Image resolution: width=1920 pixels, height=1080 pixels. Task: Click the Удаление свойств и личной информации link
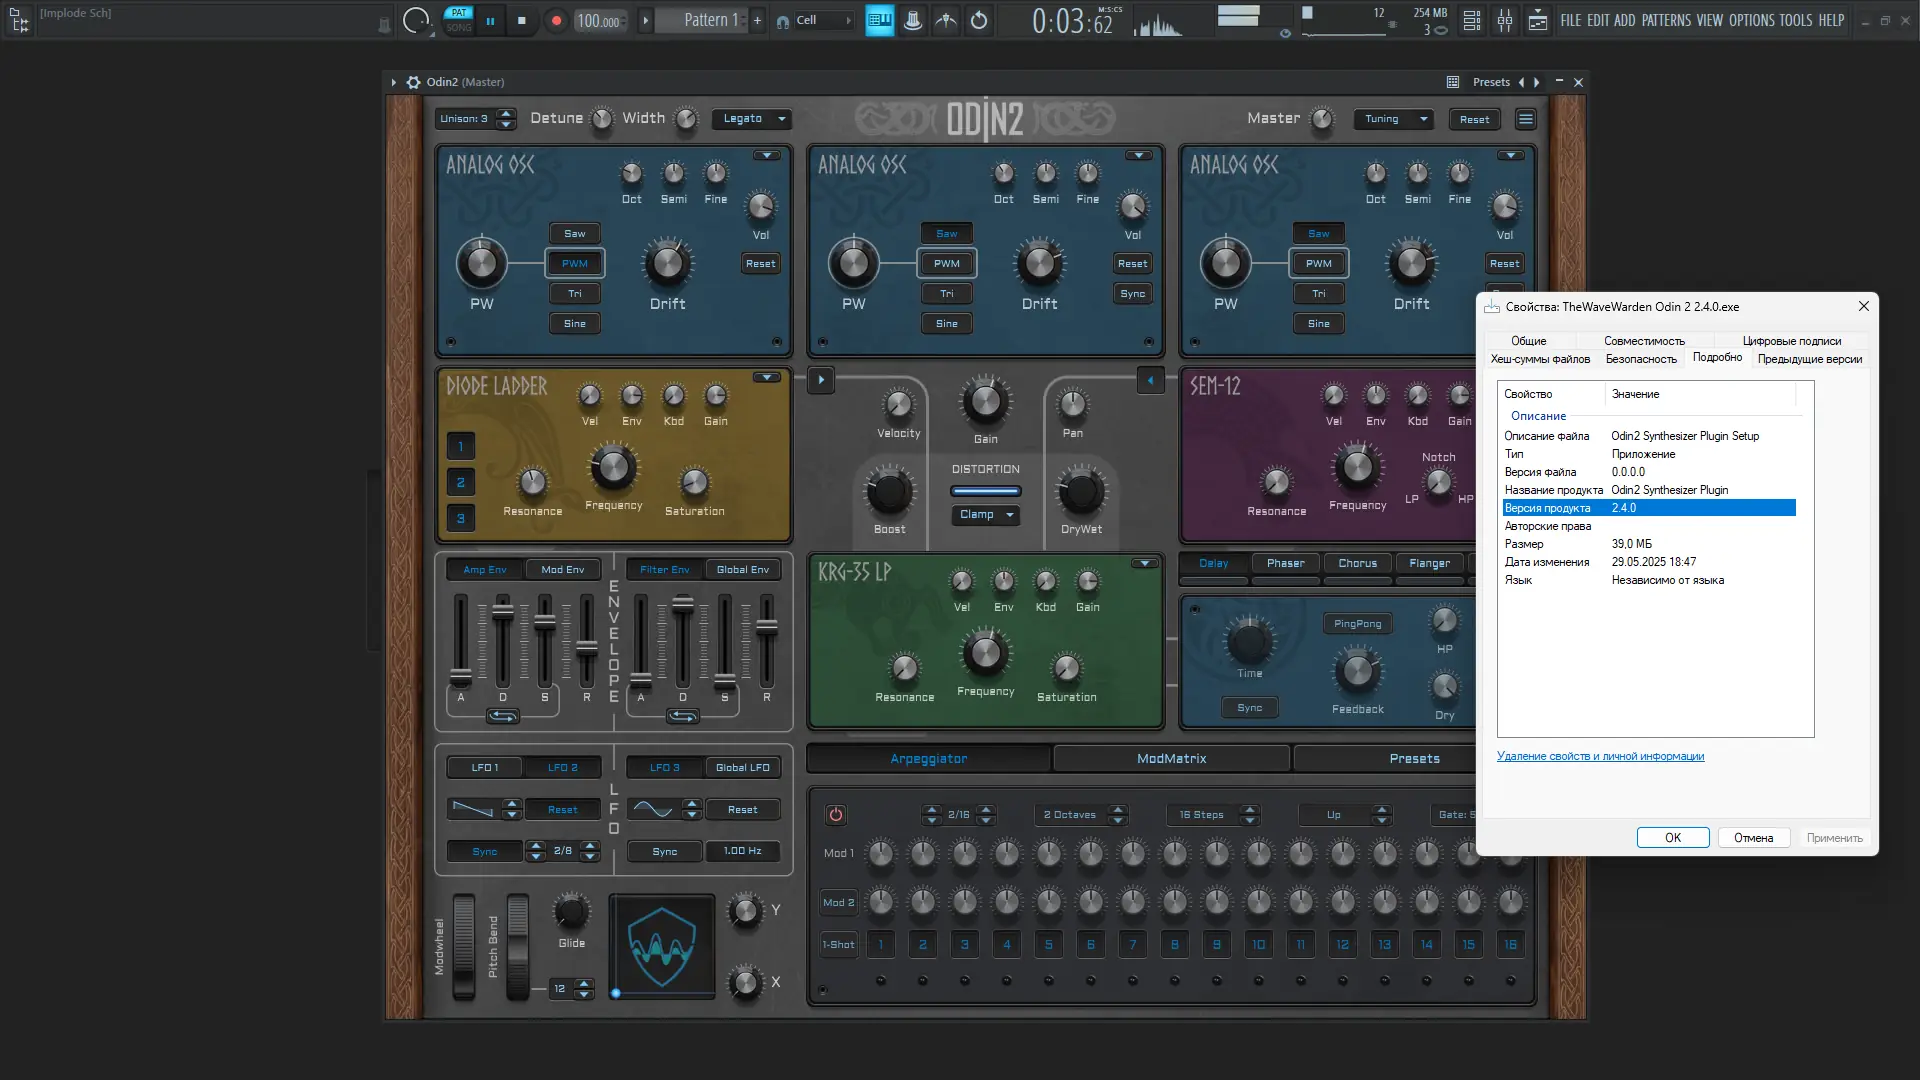point(1600,756)
